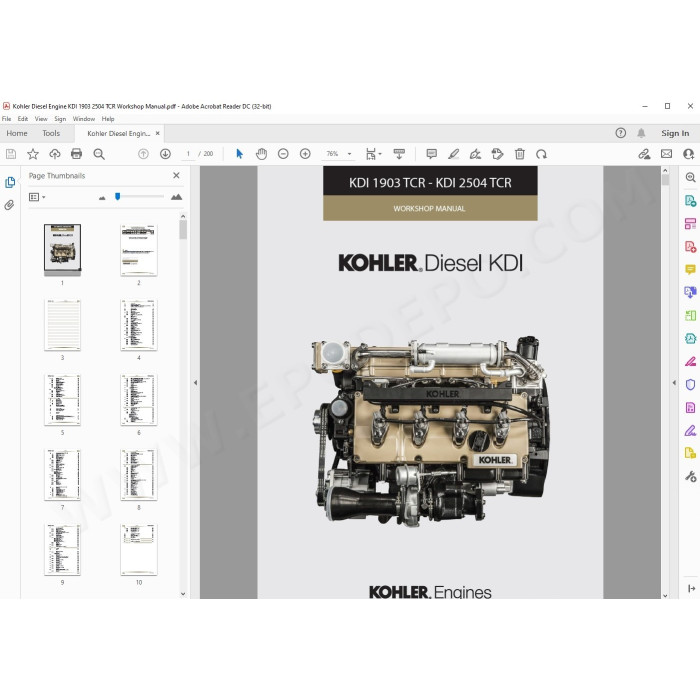Screen dimensions: 700x700
Task: Select page 4 thumbnail
Action: pyautogui.click(x=139, y=325)
